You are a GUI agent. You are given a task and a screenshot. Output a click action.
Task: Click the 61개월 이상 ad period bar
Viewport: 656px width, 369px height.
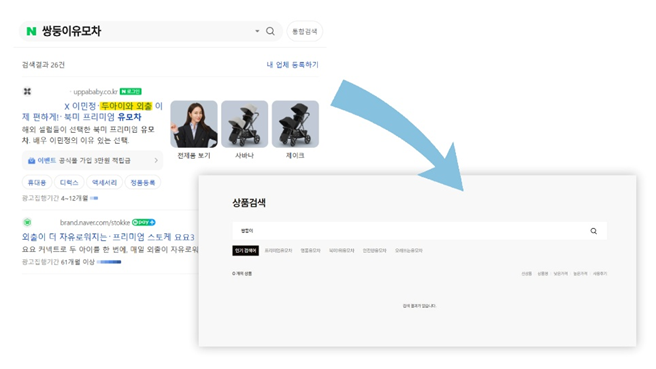pos(109,262)
